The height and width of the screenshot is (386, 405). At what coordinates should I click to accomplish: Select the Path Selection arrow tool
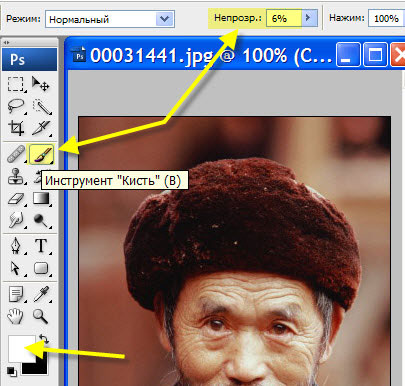(x=16, y=268)
